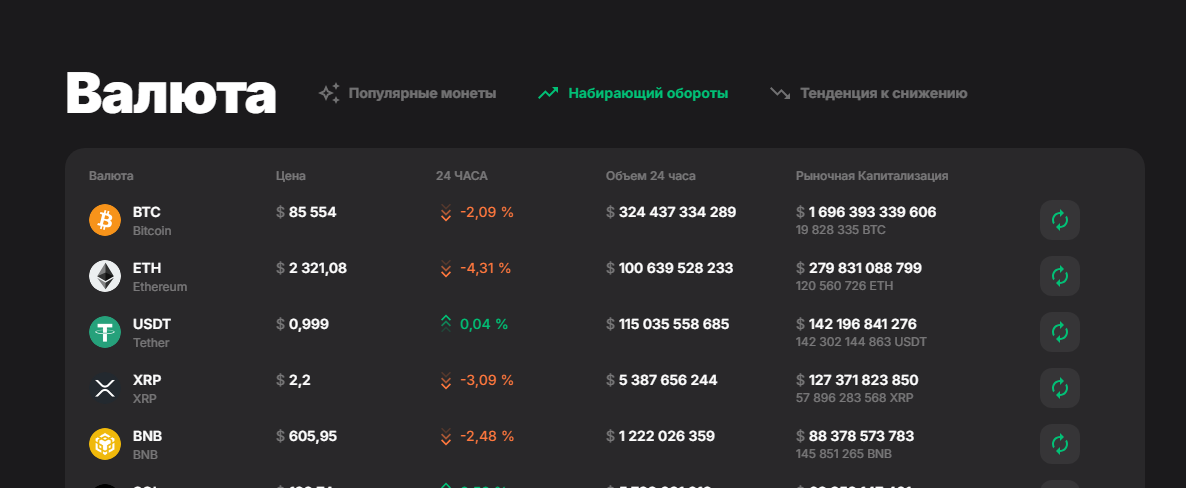Sort by the 24 ЧАСА column header
Viewport: 1186px width, 488px height.
tap(462, 176)
